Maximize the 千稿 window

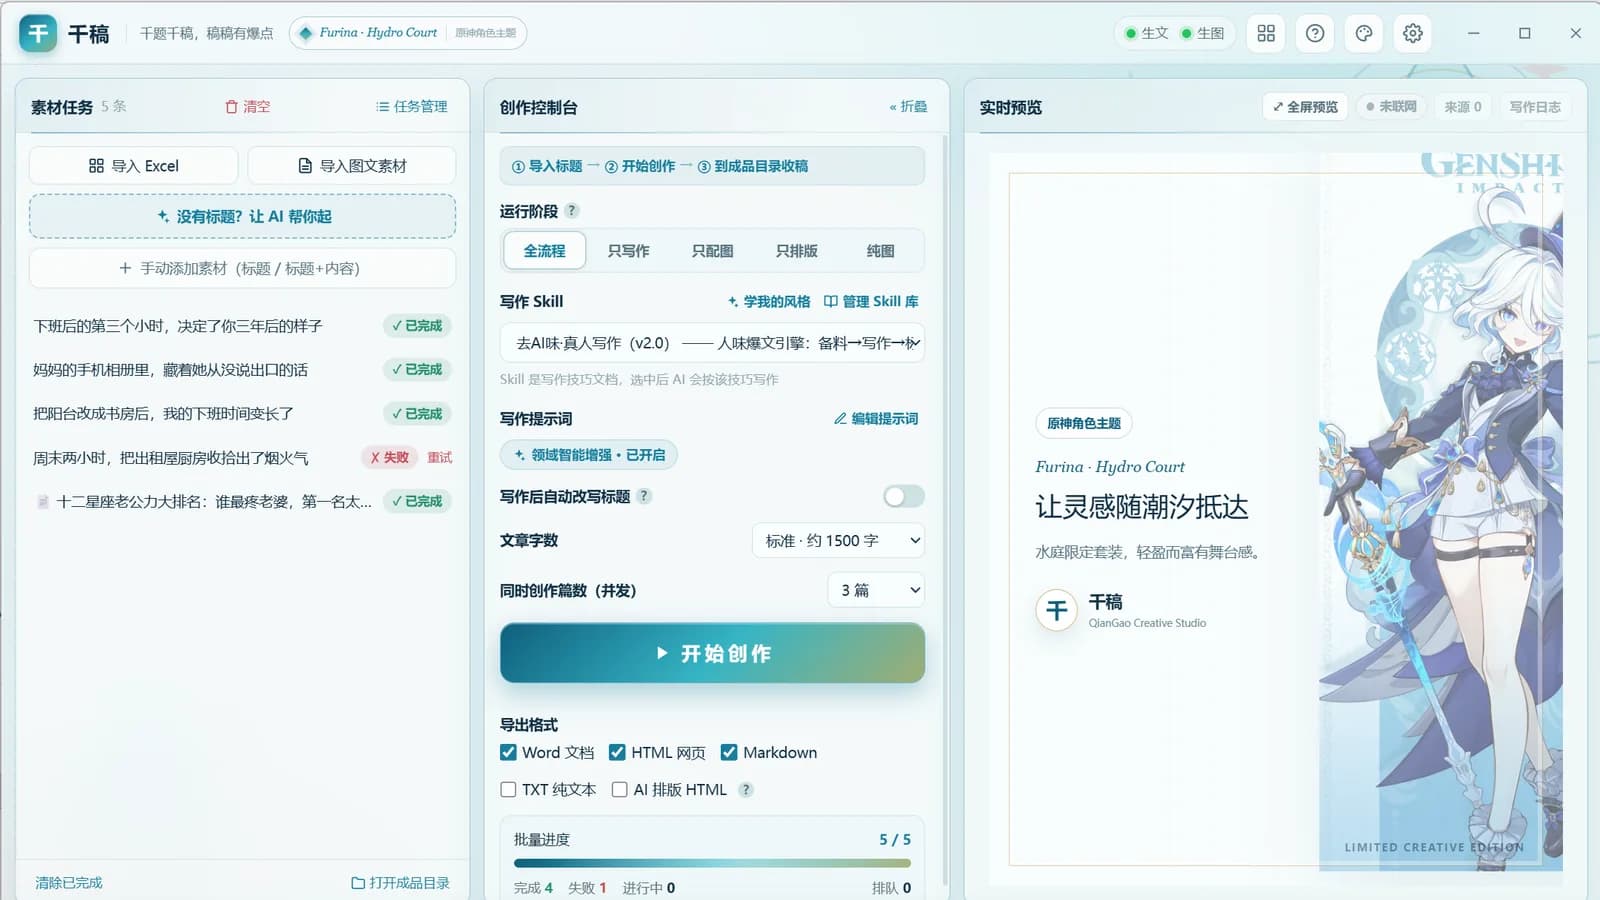point(1524,33)
